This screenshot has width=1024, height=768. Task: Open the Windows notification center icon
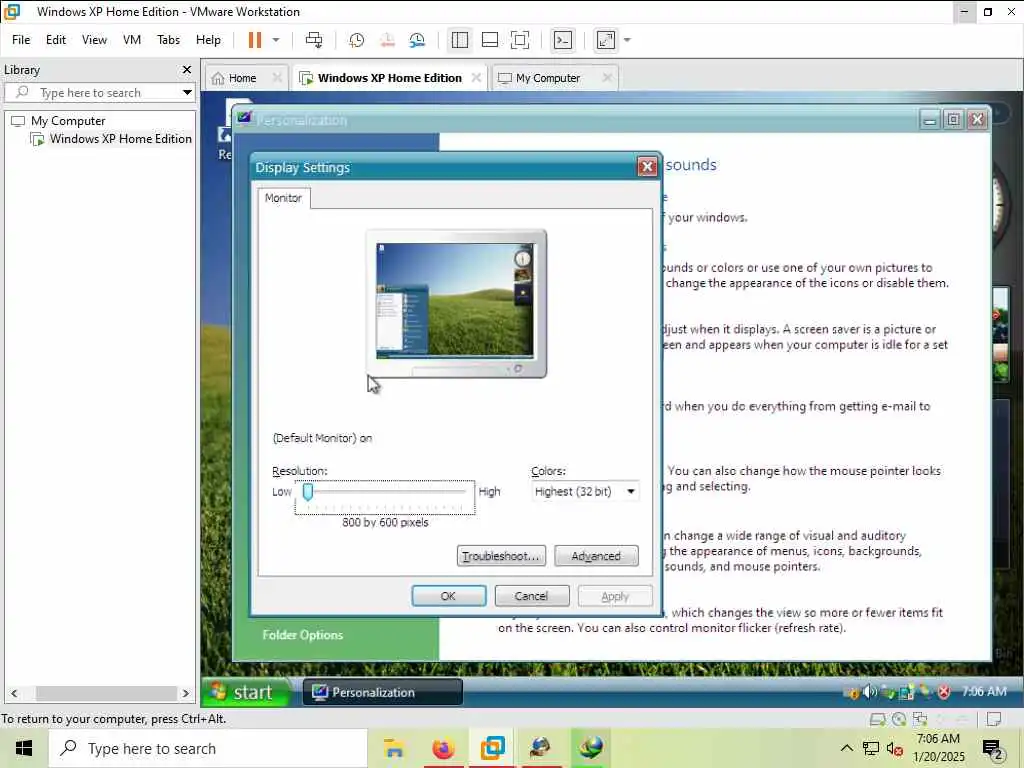click(x=993, y=750)
